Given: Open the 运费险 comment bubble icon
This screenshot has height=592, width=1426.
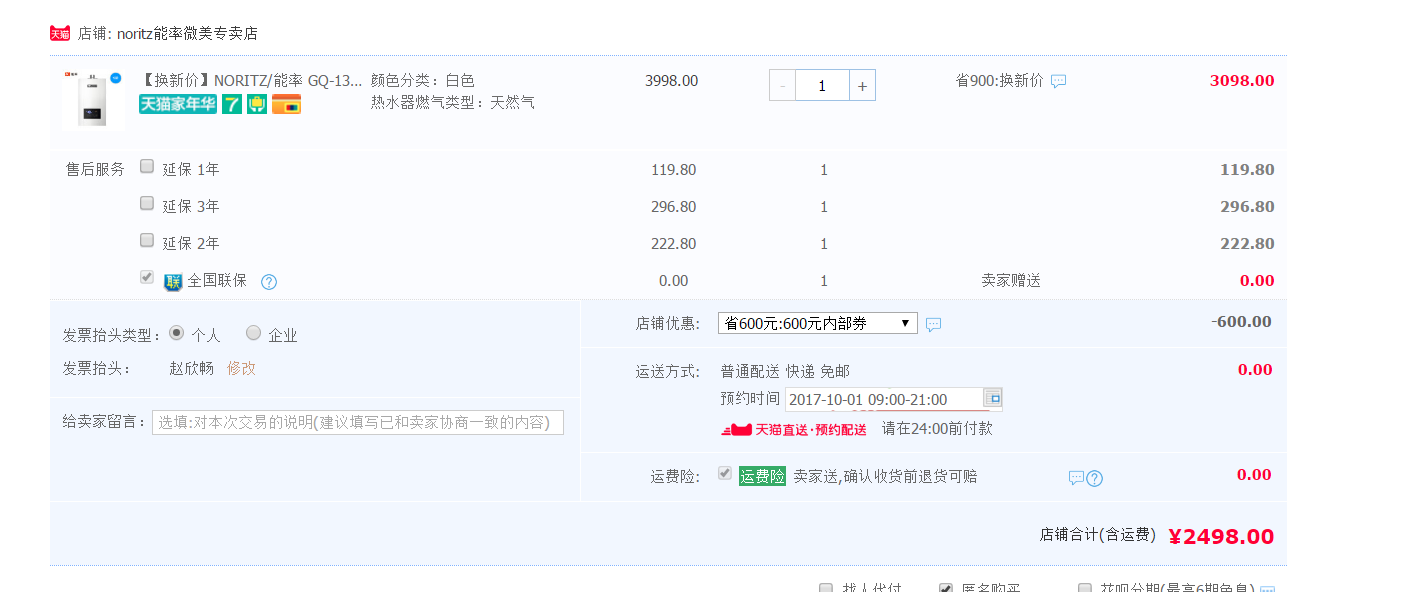Looking at the screenshot, I should (x=1076, y=478).
